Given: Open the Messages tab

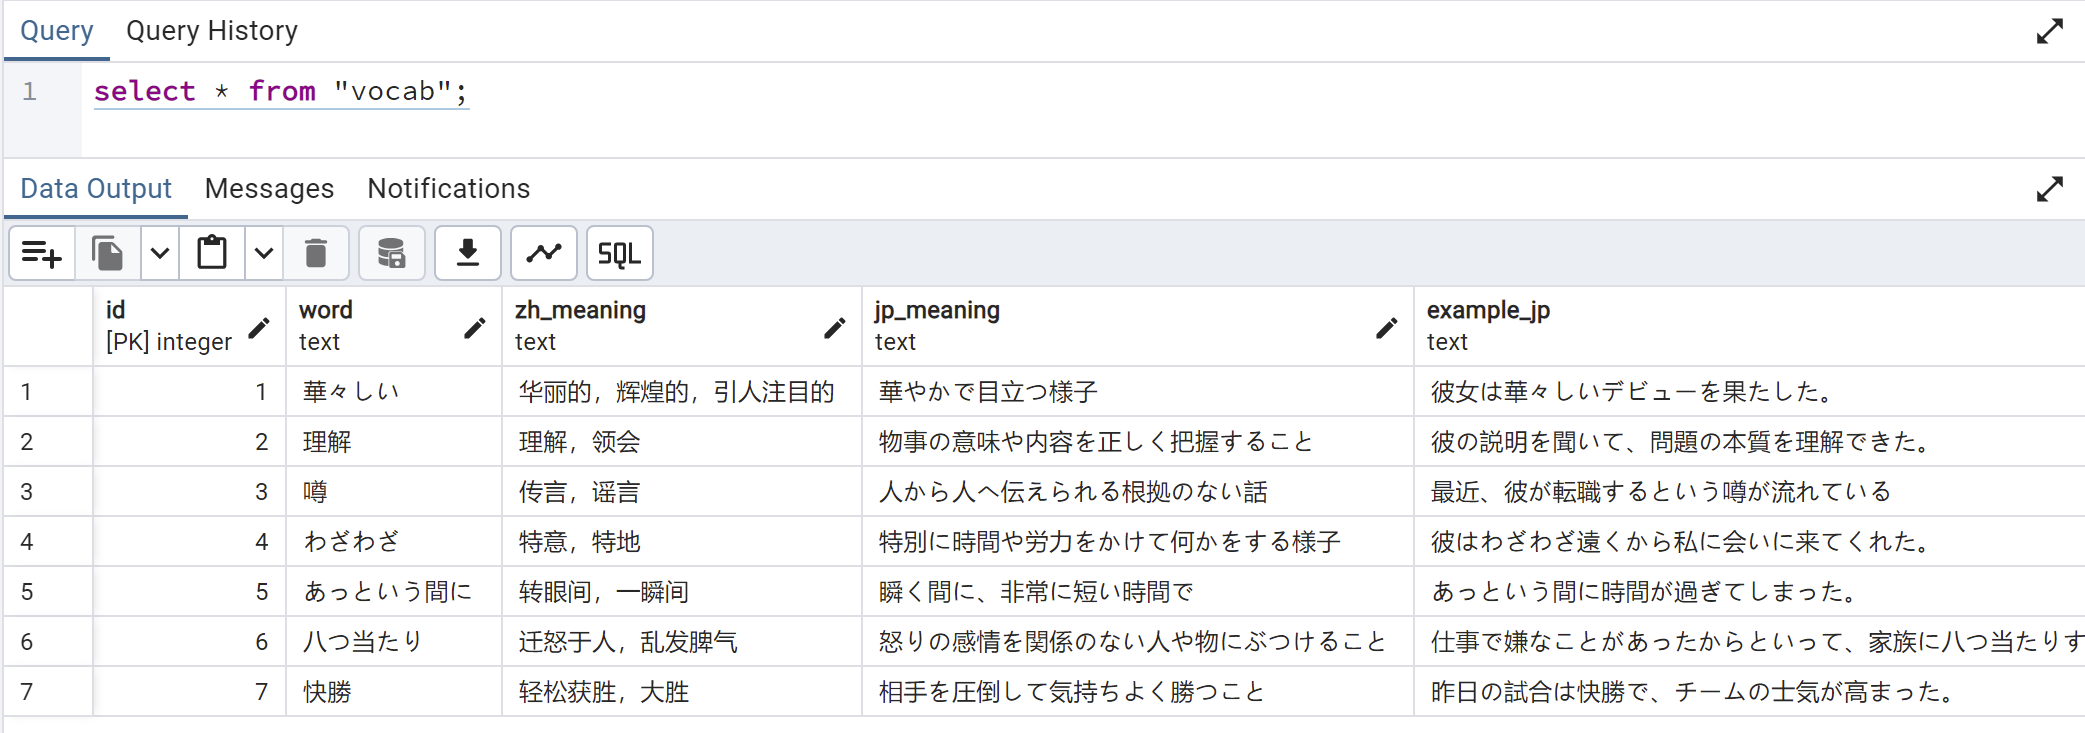Looking at the screenshot, I should [269, 188].
